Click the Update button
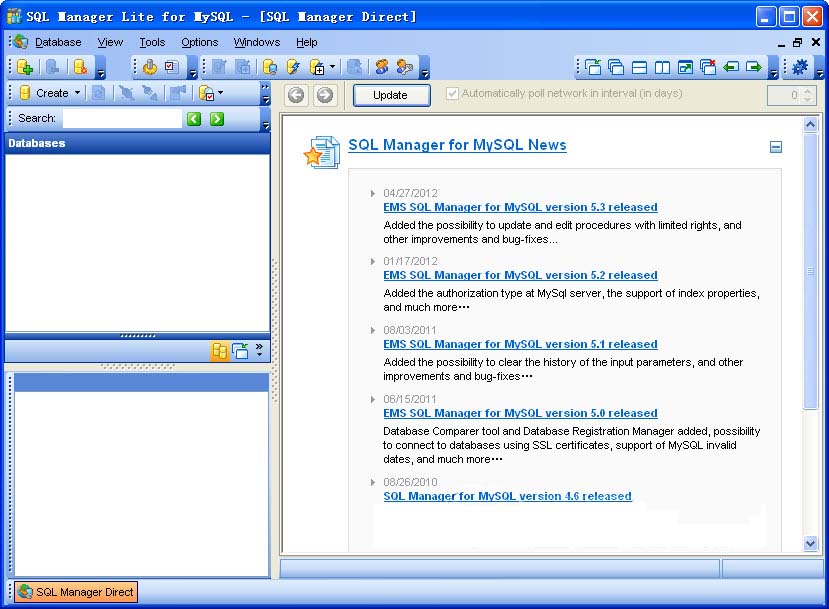Viewport: 829px width, 609px height. (390, 95)
